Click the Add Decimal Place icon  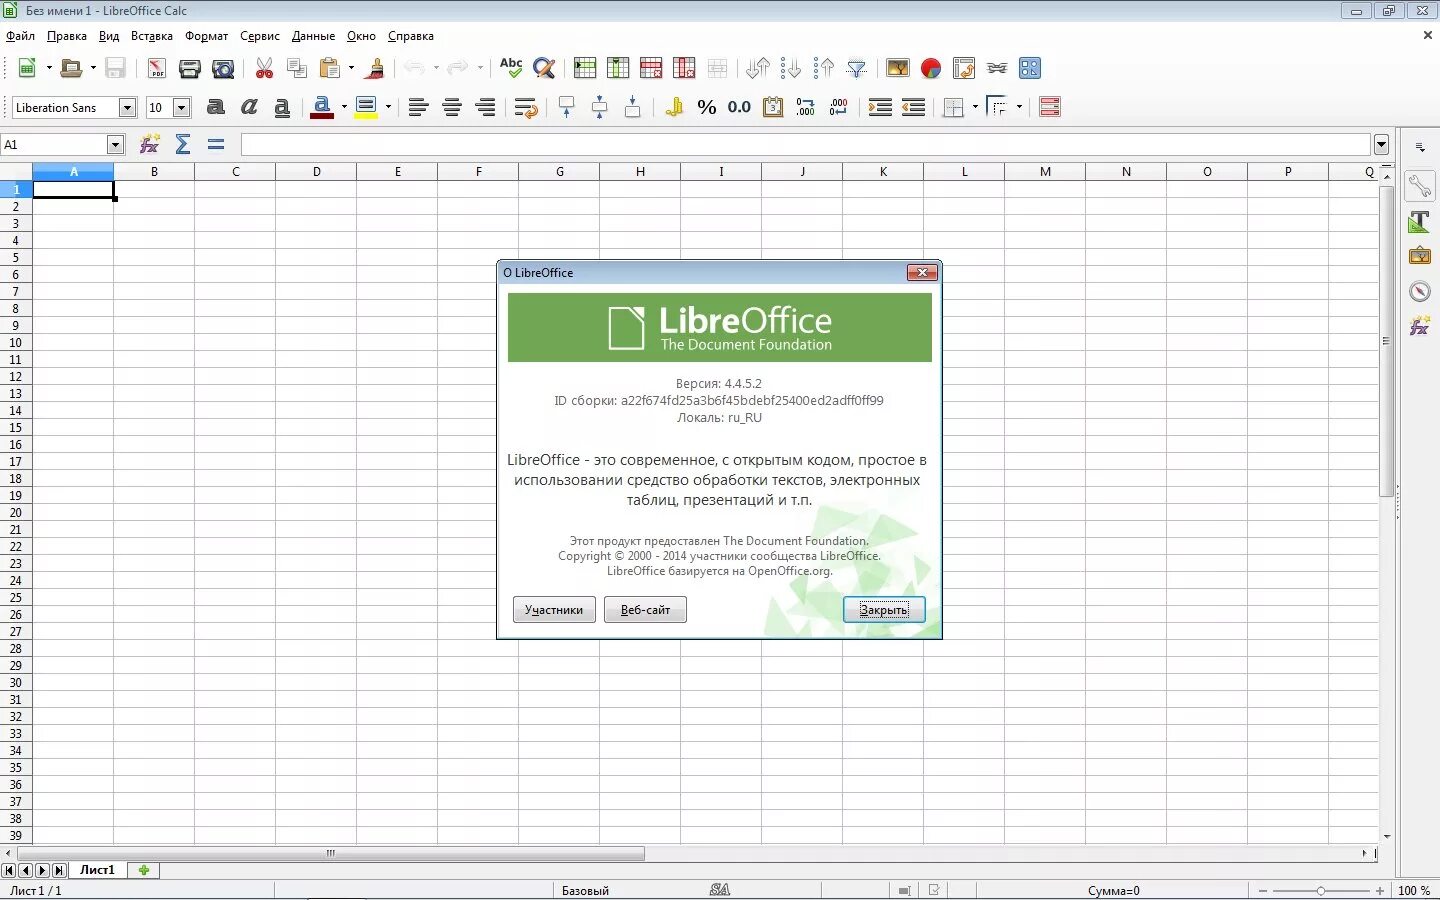click(806, 107)
